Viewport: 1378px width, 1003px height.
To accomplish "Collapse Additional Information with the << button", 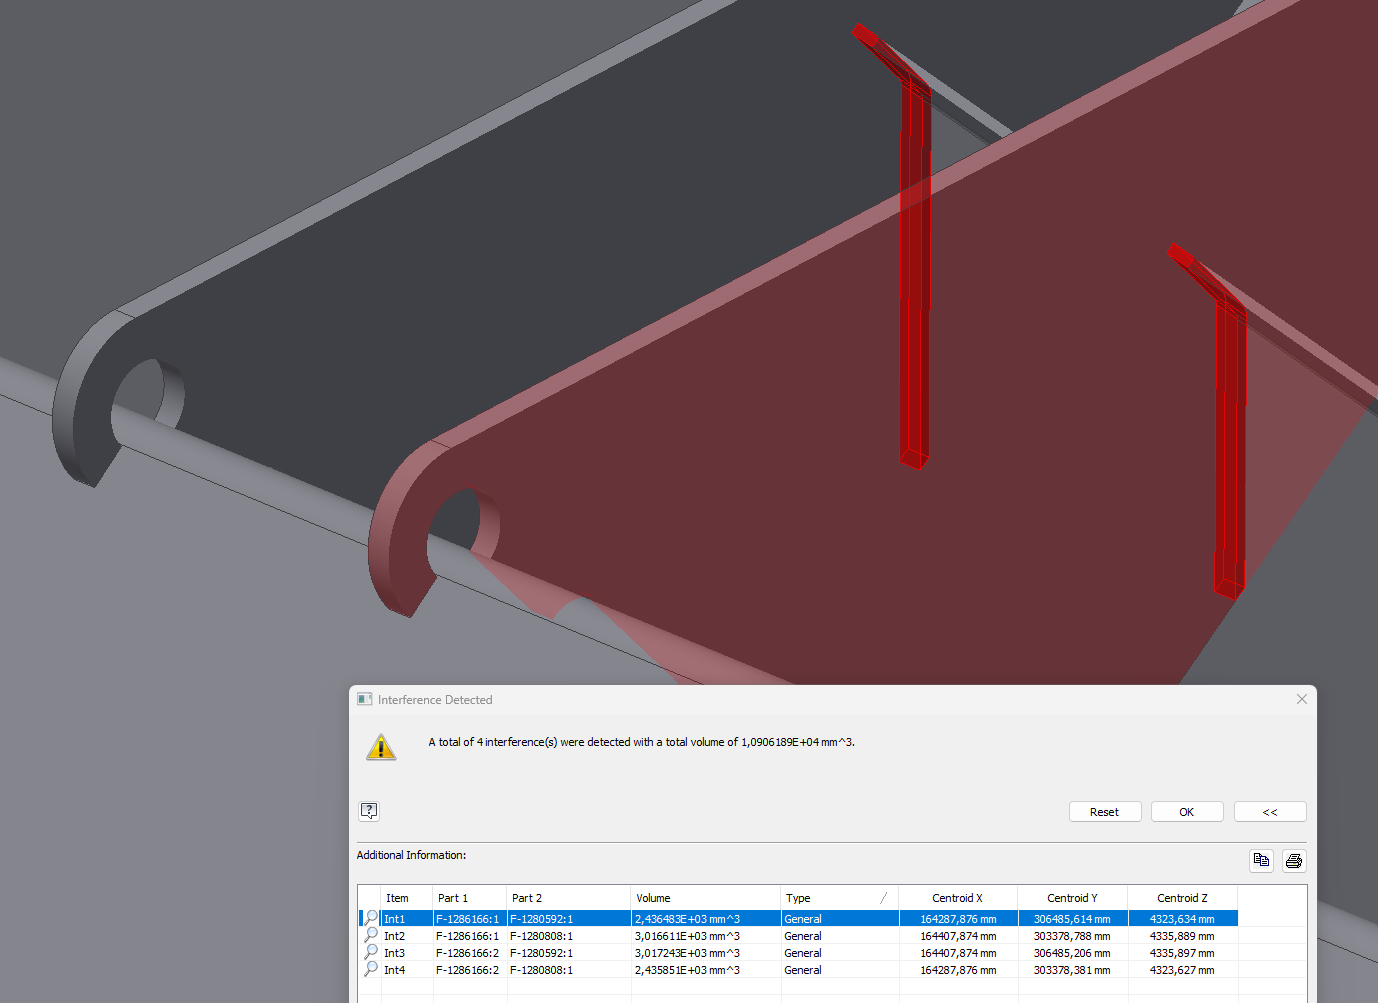I will pyautogui.click(x=1269, y=811).
